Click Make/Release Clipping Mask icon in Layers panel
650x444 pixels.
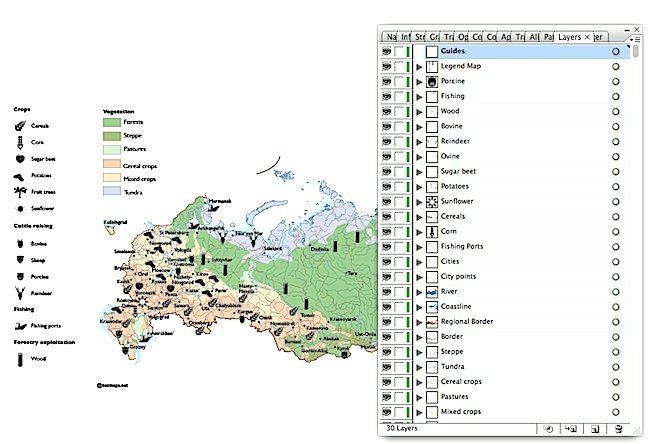tap(548, 429)
